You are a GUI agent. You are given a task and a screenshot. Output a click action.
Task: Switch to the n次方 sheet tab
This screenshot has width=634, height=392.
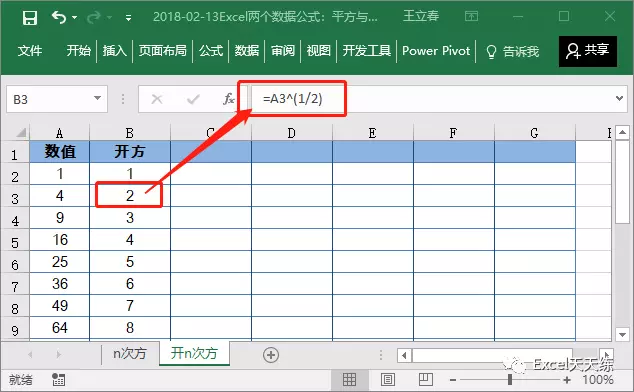(130, 354)
